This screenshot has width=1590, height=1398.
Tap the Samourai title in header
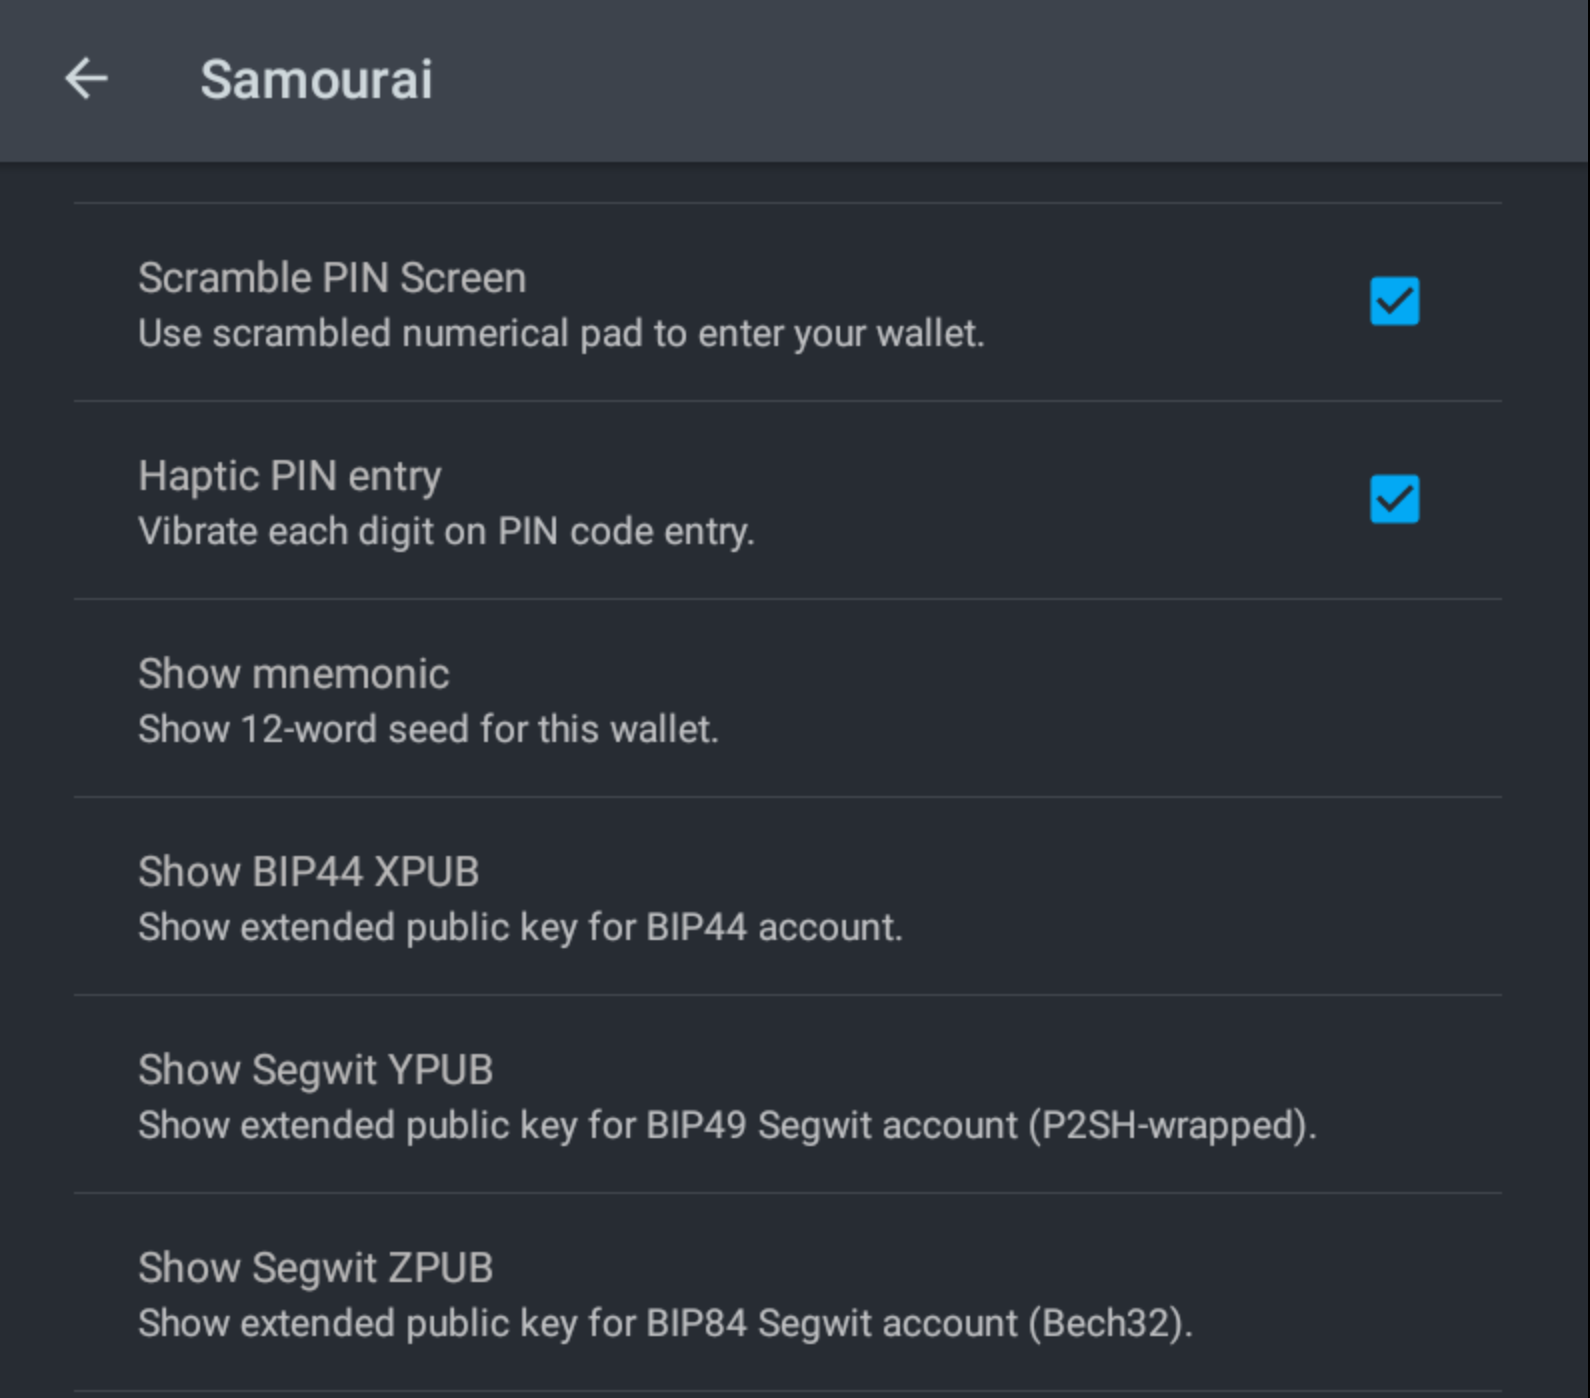coord(316,79)
